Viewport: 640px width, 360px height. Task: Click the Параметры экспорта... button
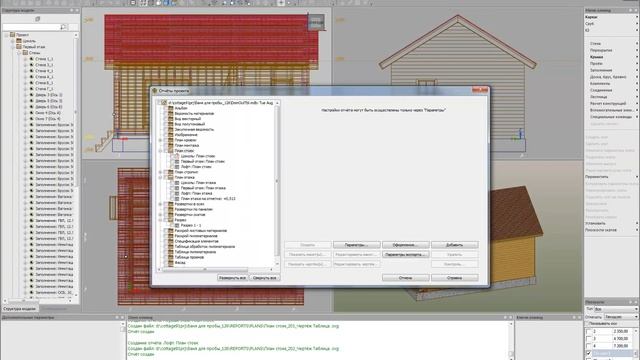point(405,254)
